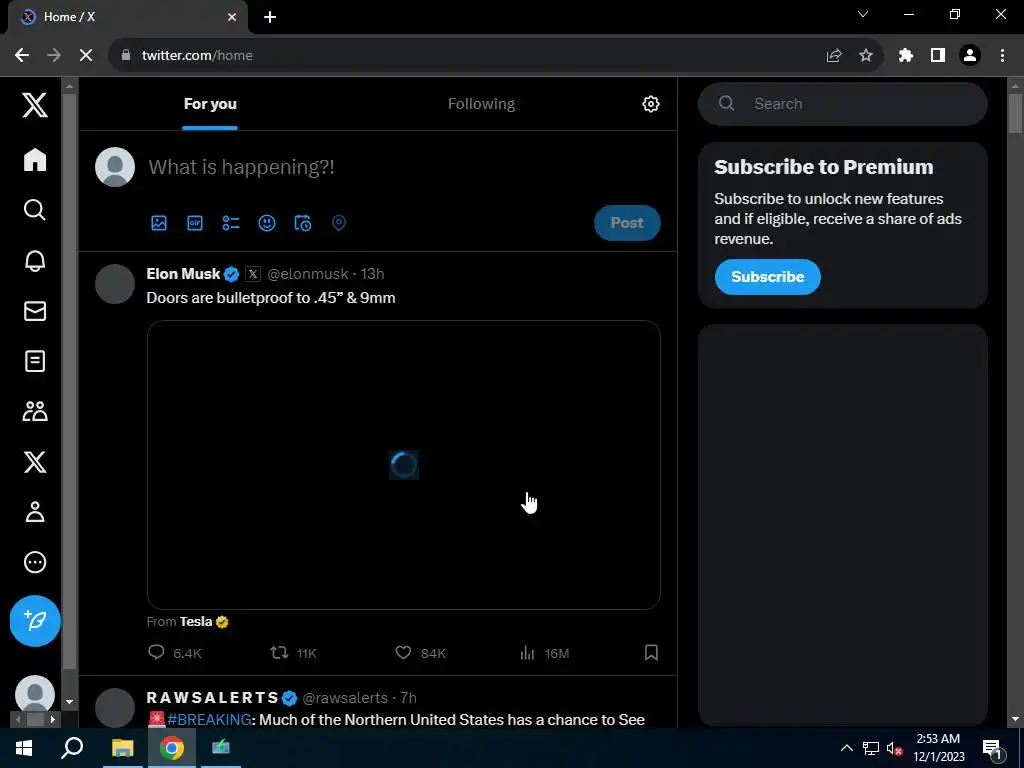Switch to Following tab

[x=481, y=104]
